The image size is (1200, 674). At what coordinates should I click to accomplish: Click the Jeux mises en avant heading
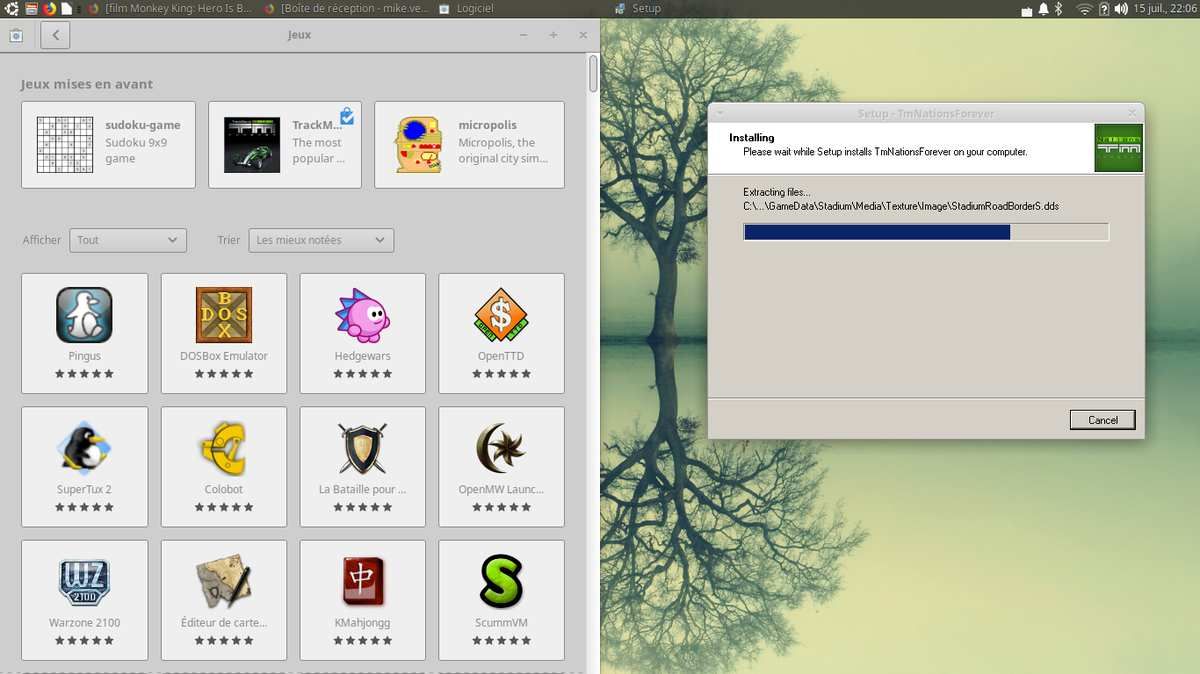(87, 85)
